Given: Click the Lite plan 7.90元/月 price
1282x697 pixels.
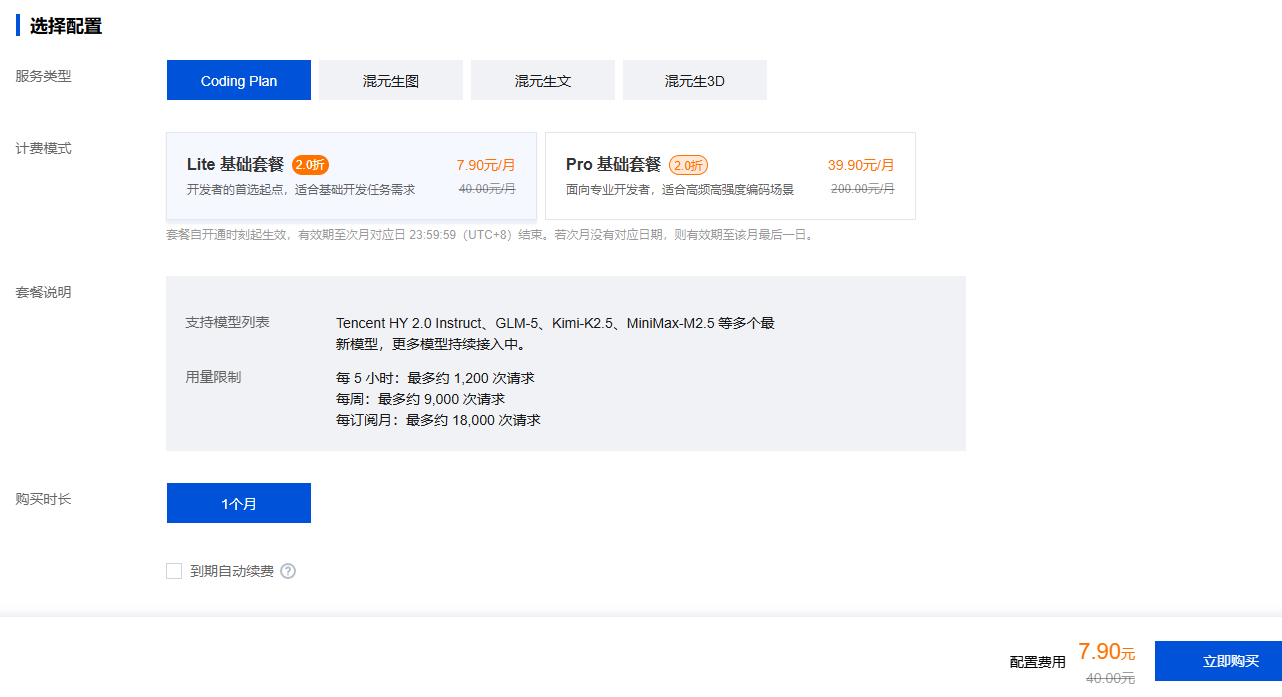Looking at the screenshot, I should point(486,166).
